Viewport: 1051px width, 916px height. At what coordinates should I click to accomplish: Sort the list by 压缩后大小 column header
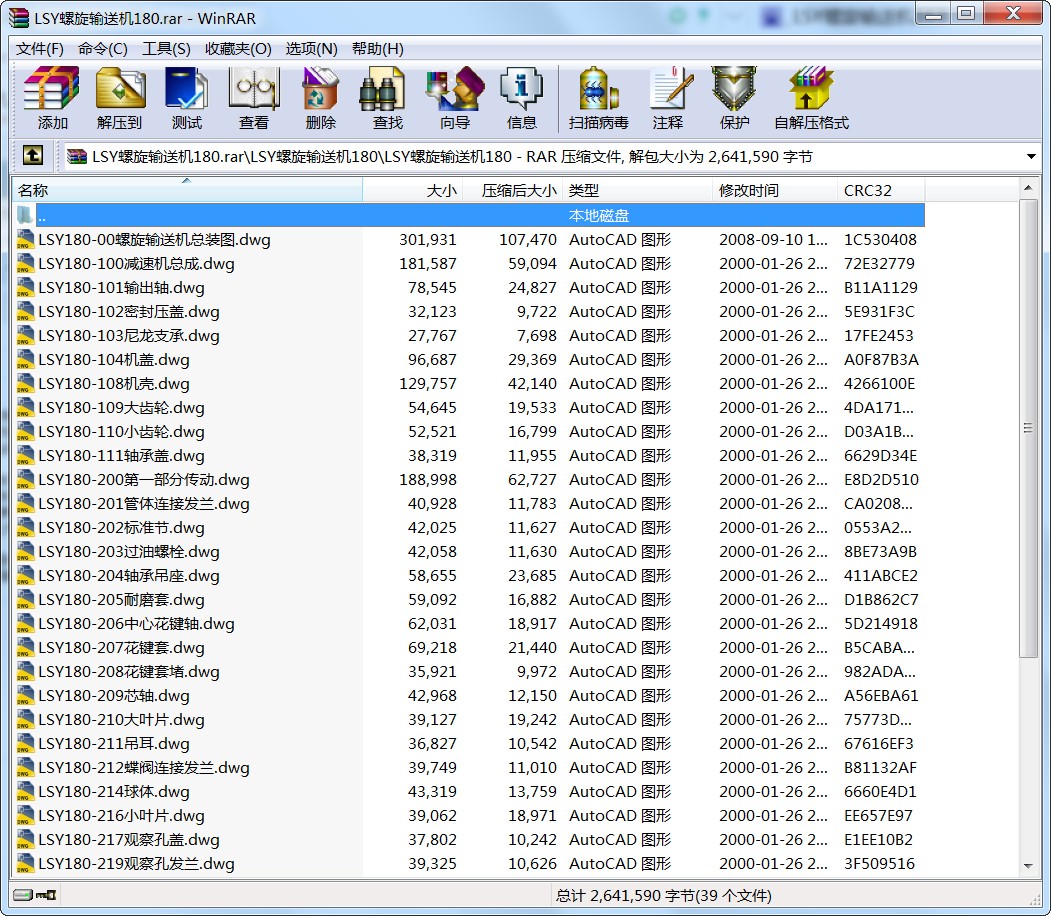pyautogui.click(x=513, y=190)
